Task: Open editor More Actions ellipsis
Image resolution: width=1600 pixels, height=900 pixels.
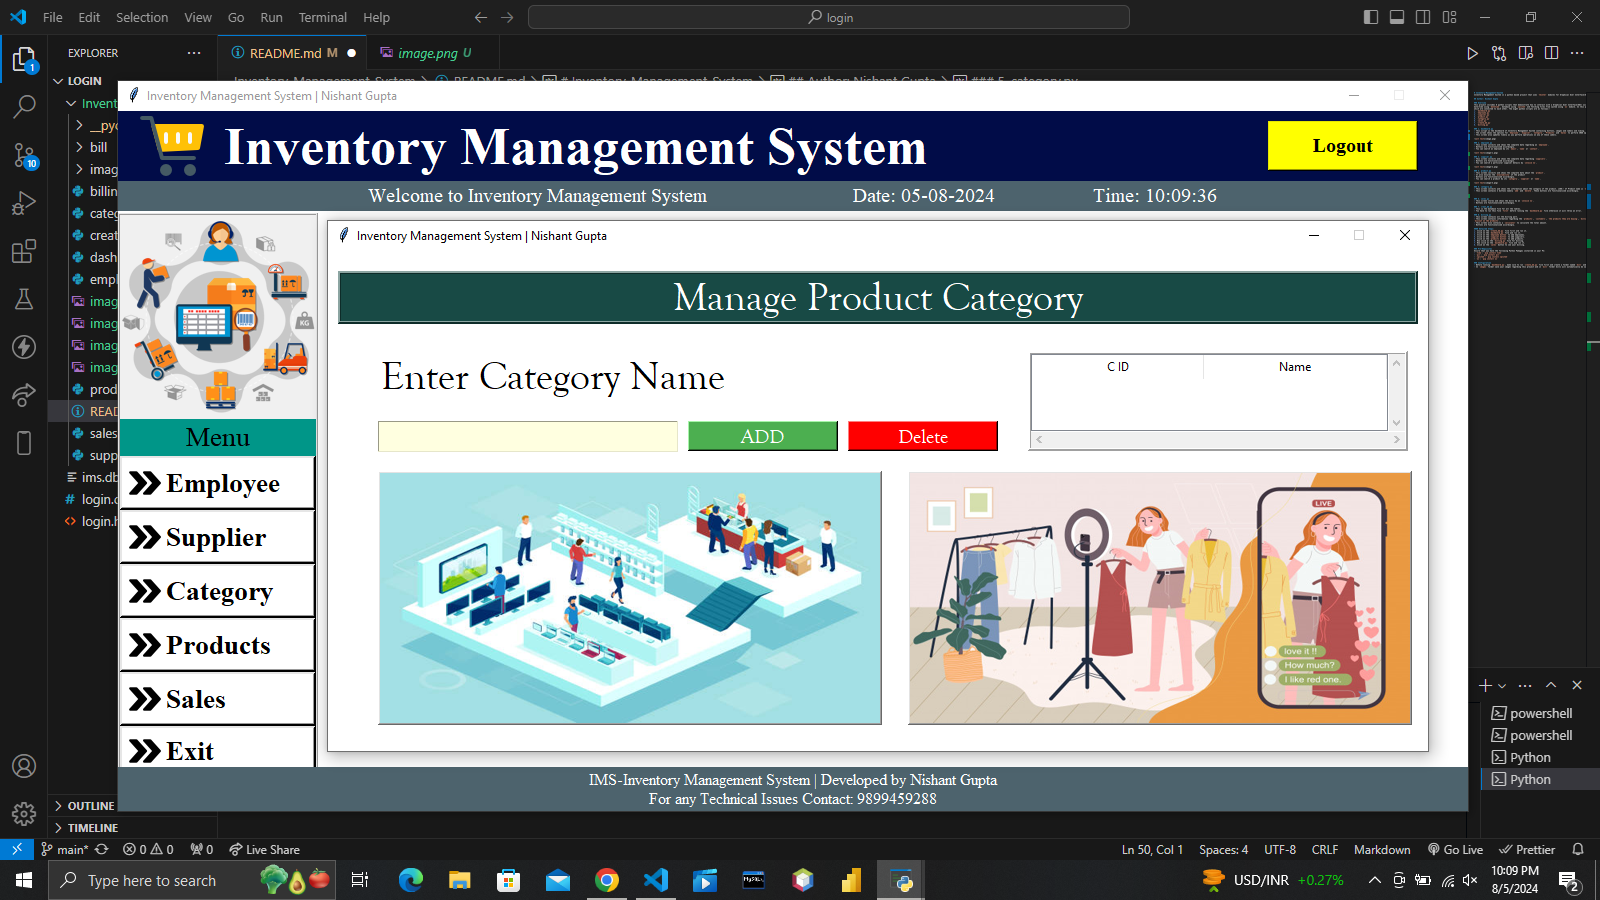Action: pyautogui.click(x=1577, y=53)
